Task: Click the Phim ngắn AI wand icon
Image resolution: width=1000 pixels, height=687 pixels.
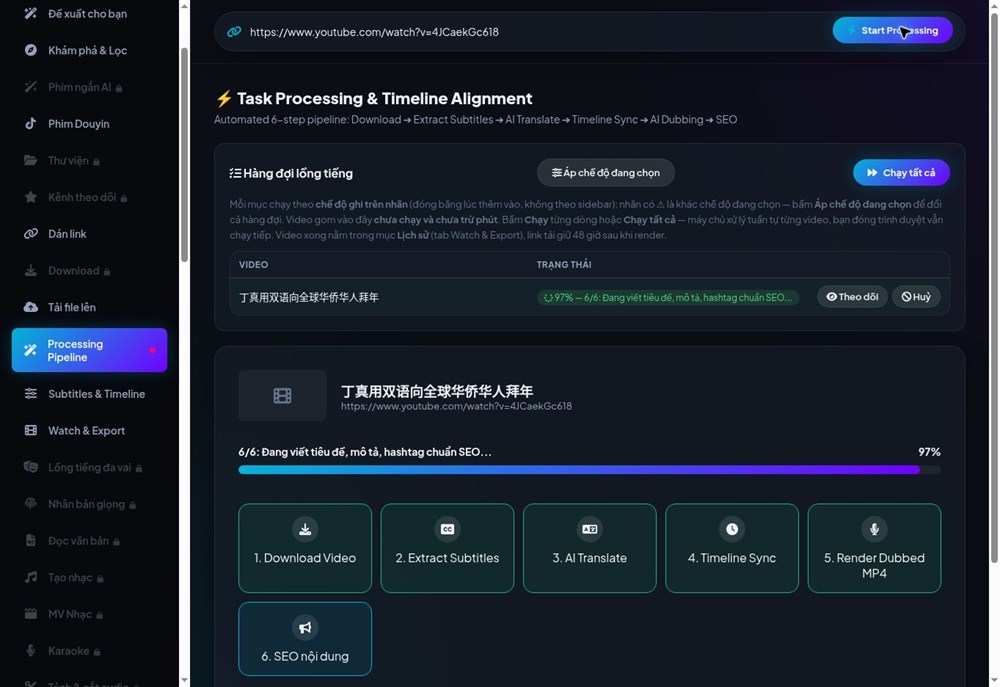Action: pyautogui.click(x=31, y=87)
